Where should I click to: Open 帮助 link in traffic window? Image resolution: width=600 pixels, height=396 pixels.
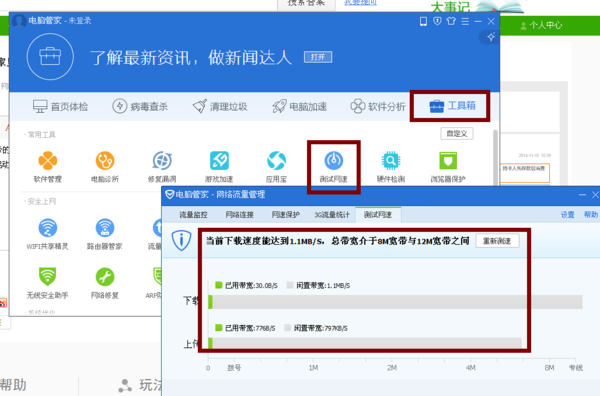pos(590,215)
